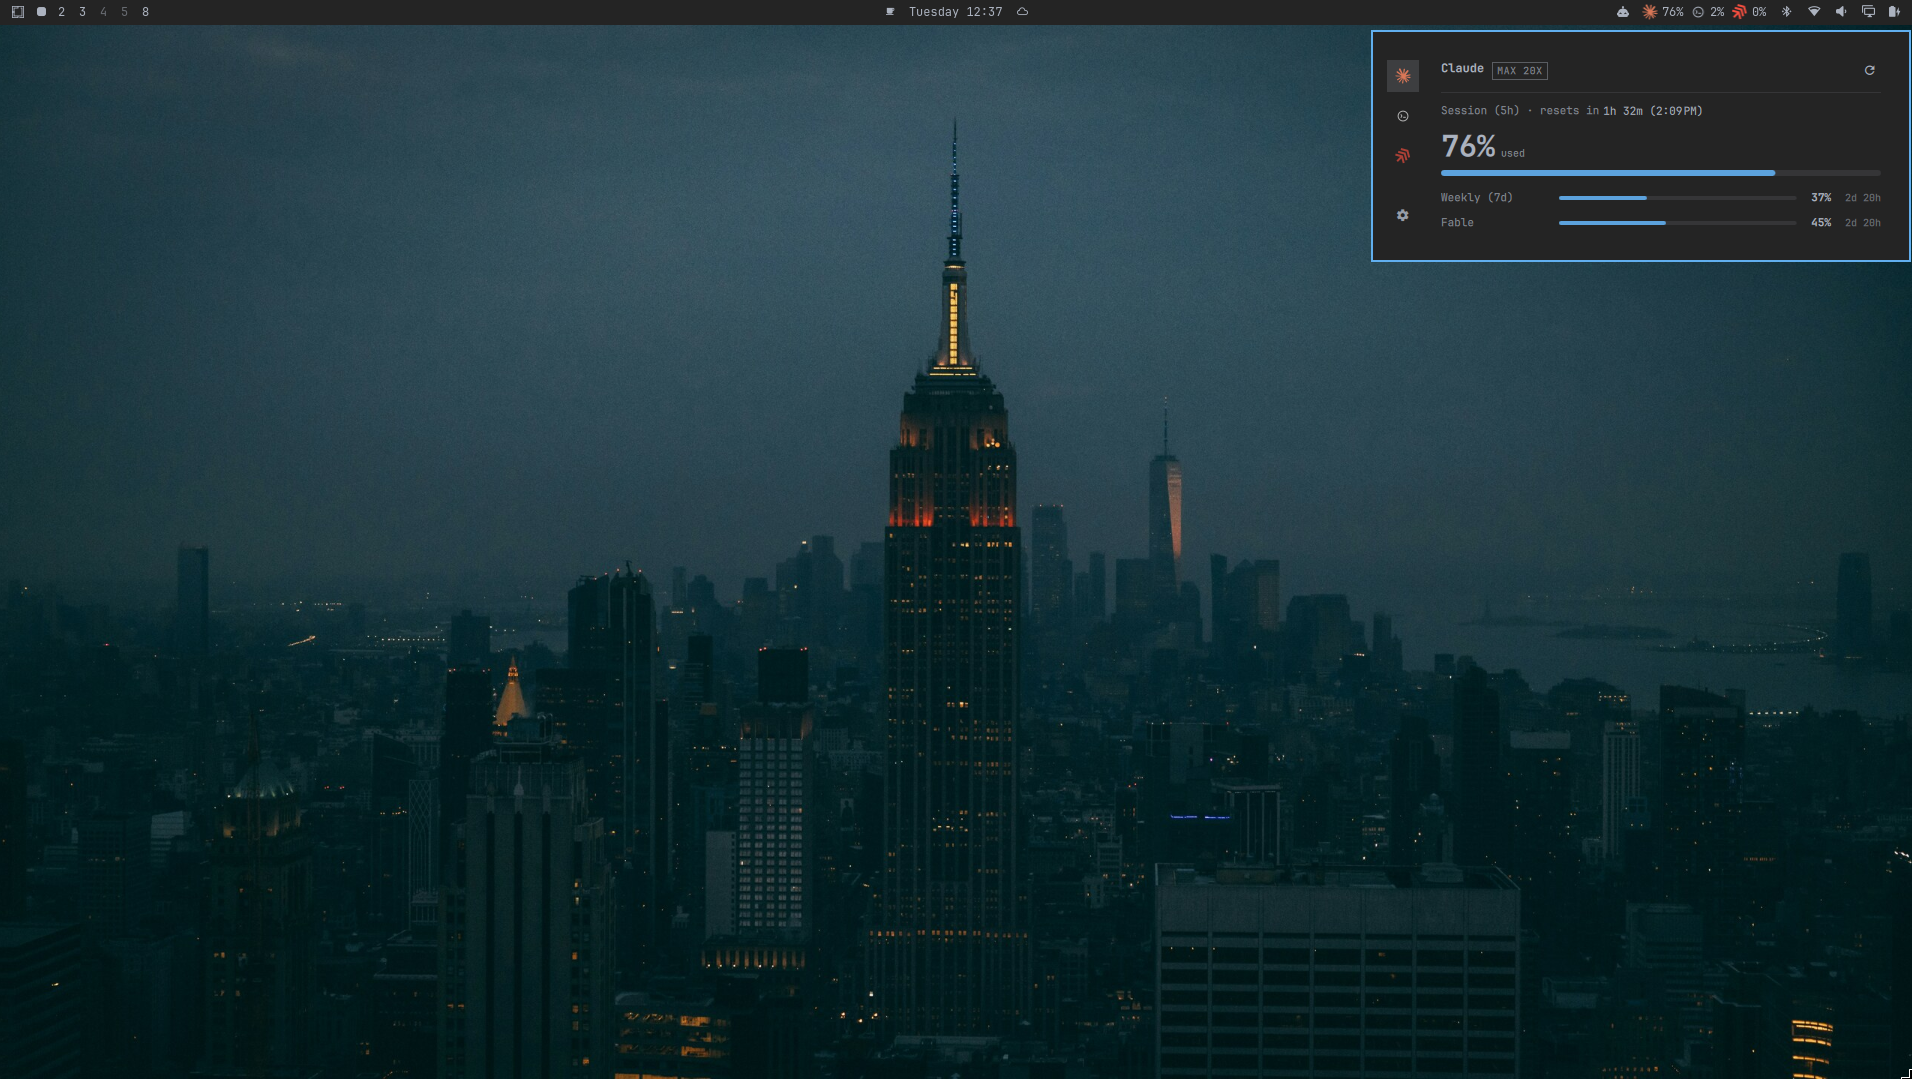1912x1079 pixels.
Task: Switch to the active workspace 1 indicator
Action: coord(41,12)
